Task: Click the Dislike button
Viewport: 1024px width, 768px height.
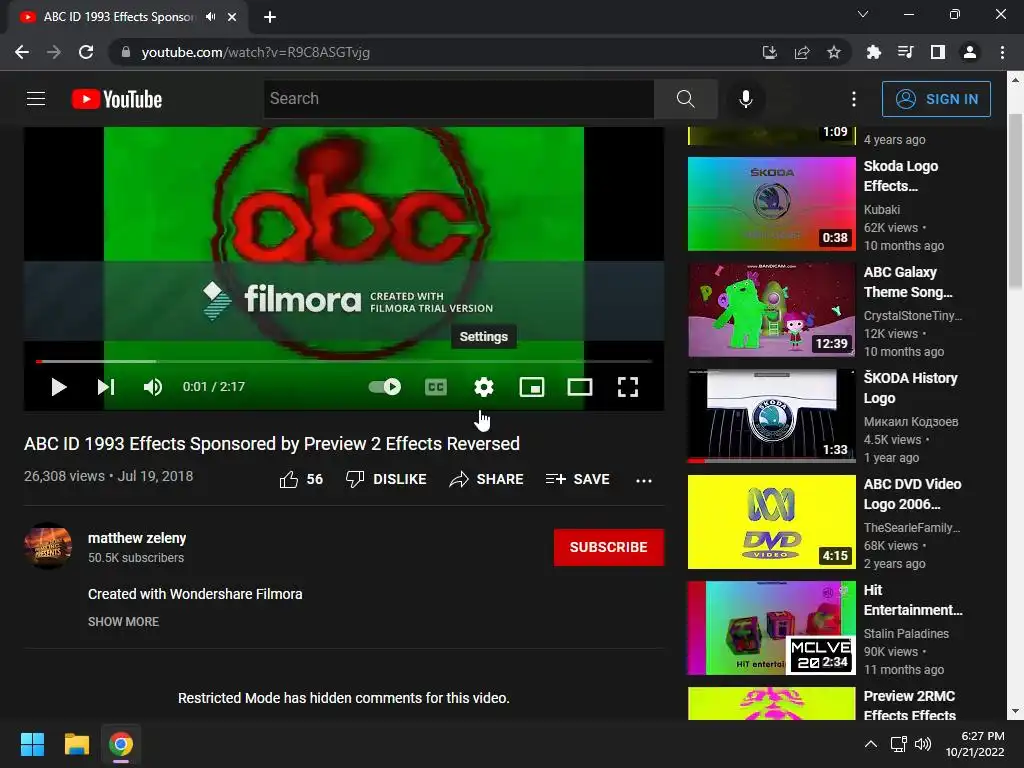Action: (x=386, y=479)
